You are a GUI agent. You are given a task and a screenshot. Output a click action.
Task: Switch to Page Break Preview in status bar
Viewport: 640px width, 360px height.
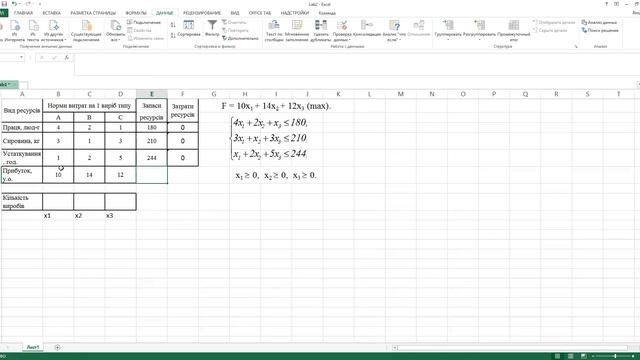(x=584, y=356)
